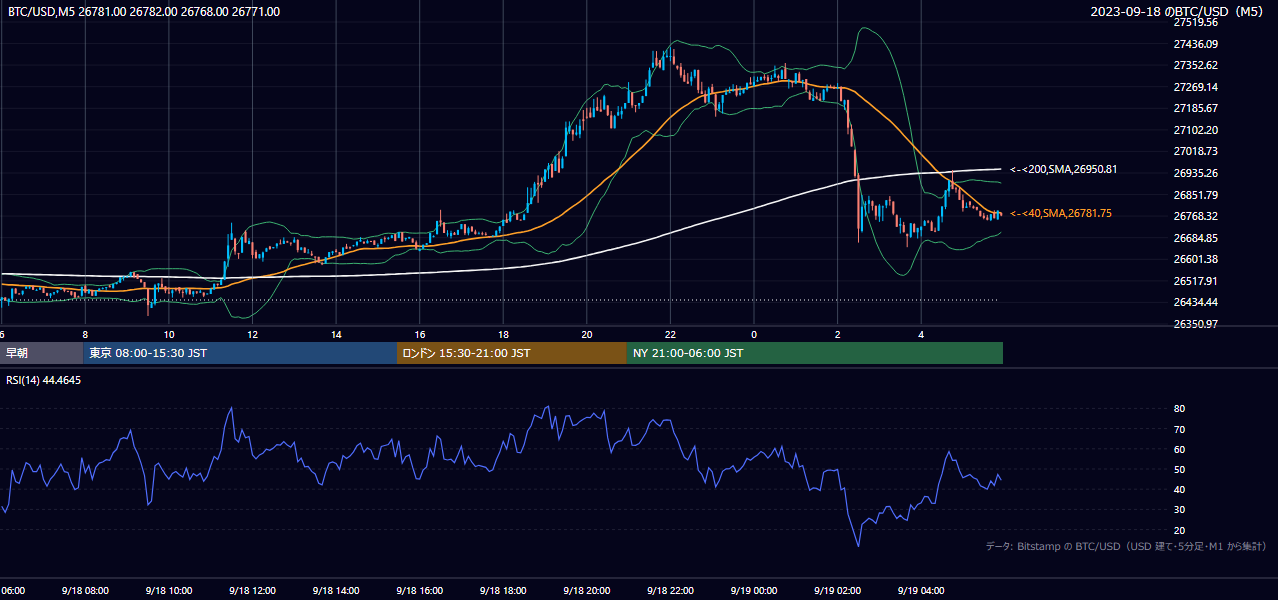Screen dimensions: 1278x600
Task: Click price axis value 26350.97
Action: click(x=1195, y=324)
